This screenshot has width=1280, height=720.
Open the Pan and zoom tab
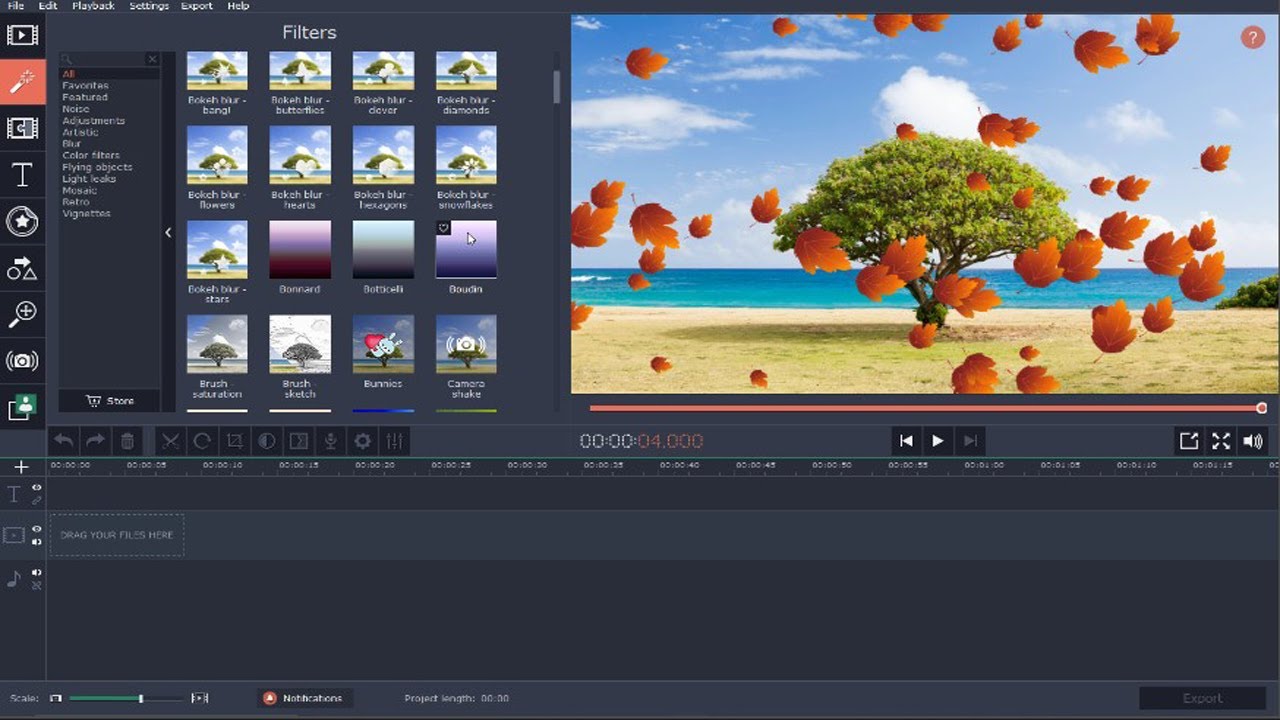pos(22,314)
